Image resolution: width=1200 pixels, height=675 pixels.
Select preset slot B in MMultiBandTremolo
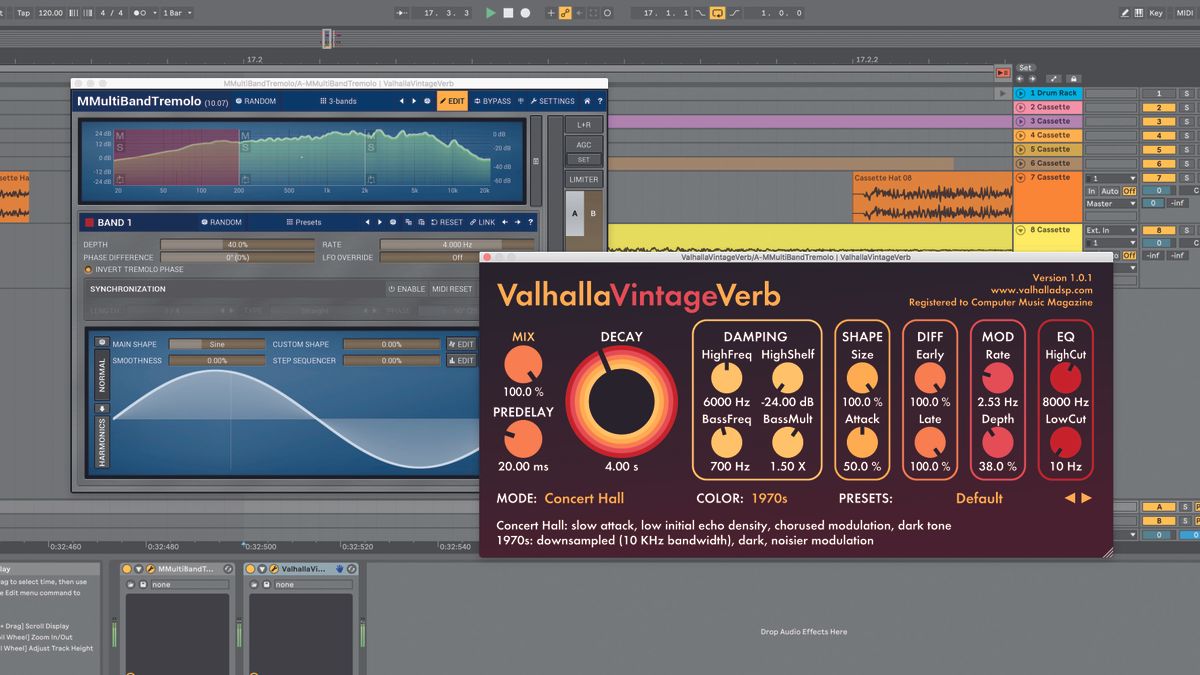coord(593,212)
